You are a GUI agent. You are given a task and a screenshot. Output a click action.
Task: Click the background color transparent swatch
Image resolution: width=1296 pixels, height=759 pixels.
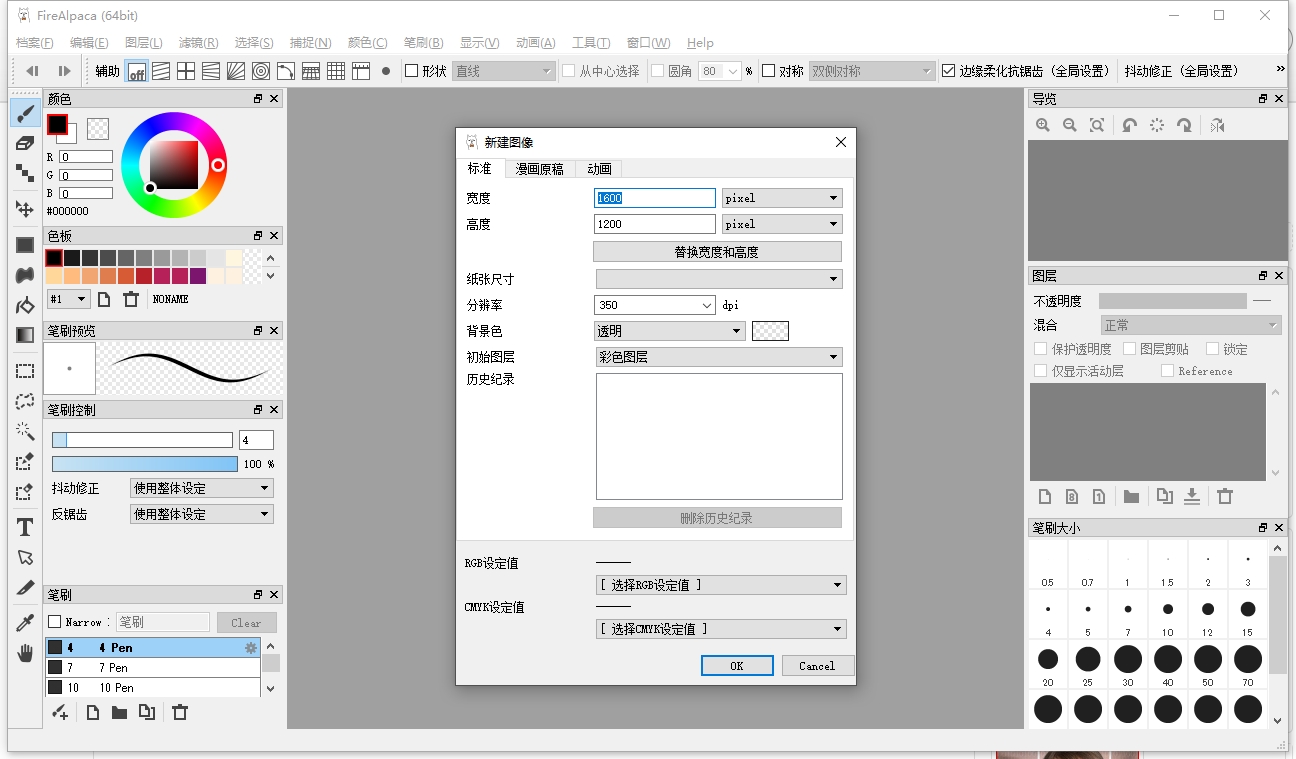[770, 331]
